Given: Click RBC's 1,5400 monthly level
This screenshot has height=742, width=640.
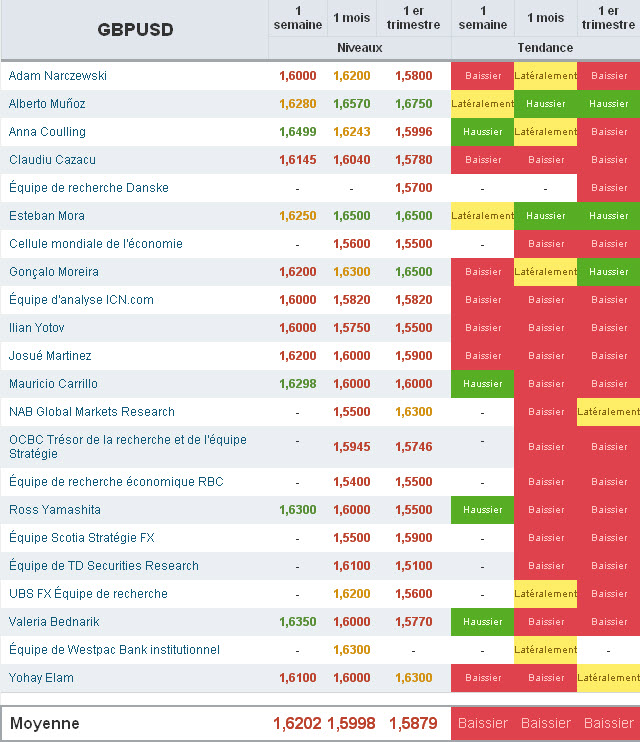Looking at the screenshot, I should pyautogui.click(x=352, y=482).
